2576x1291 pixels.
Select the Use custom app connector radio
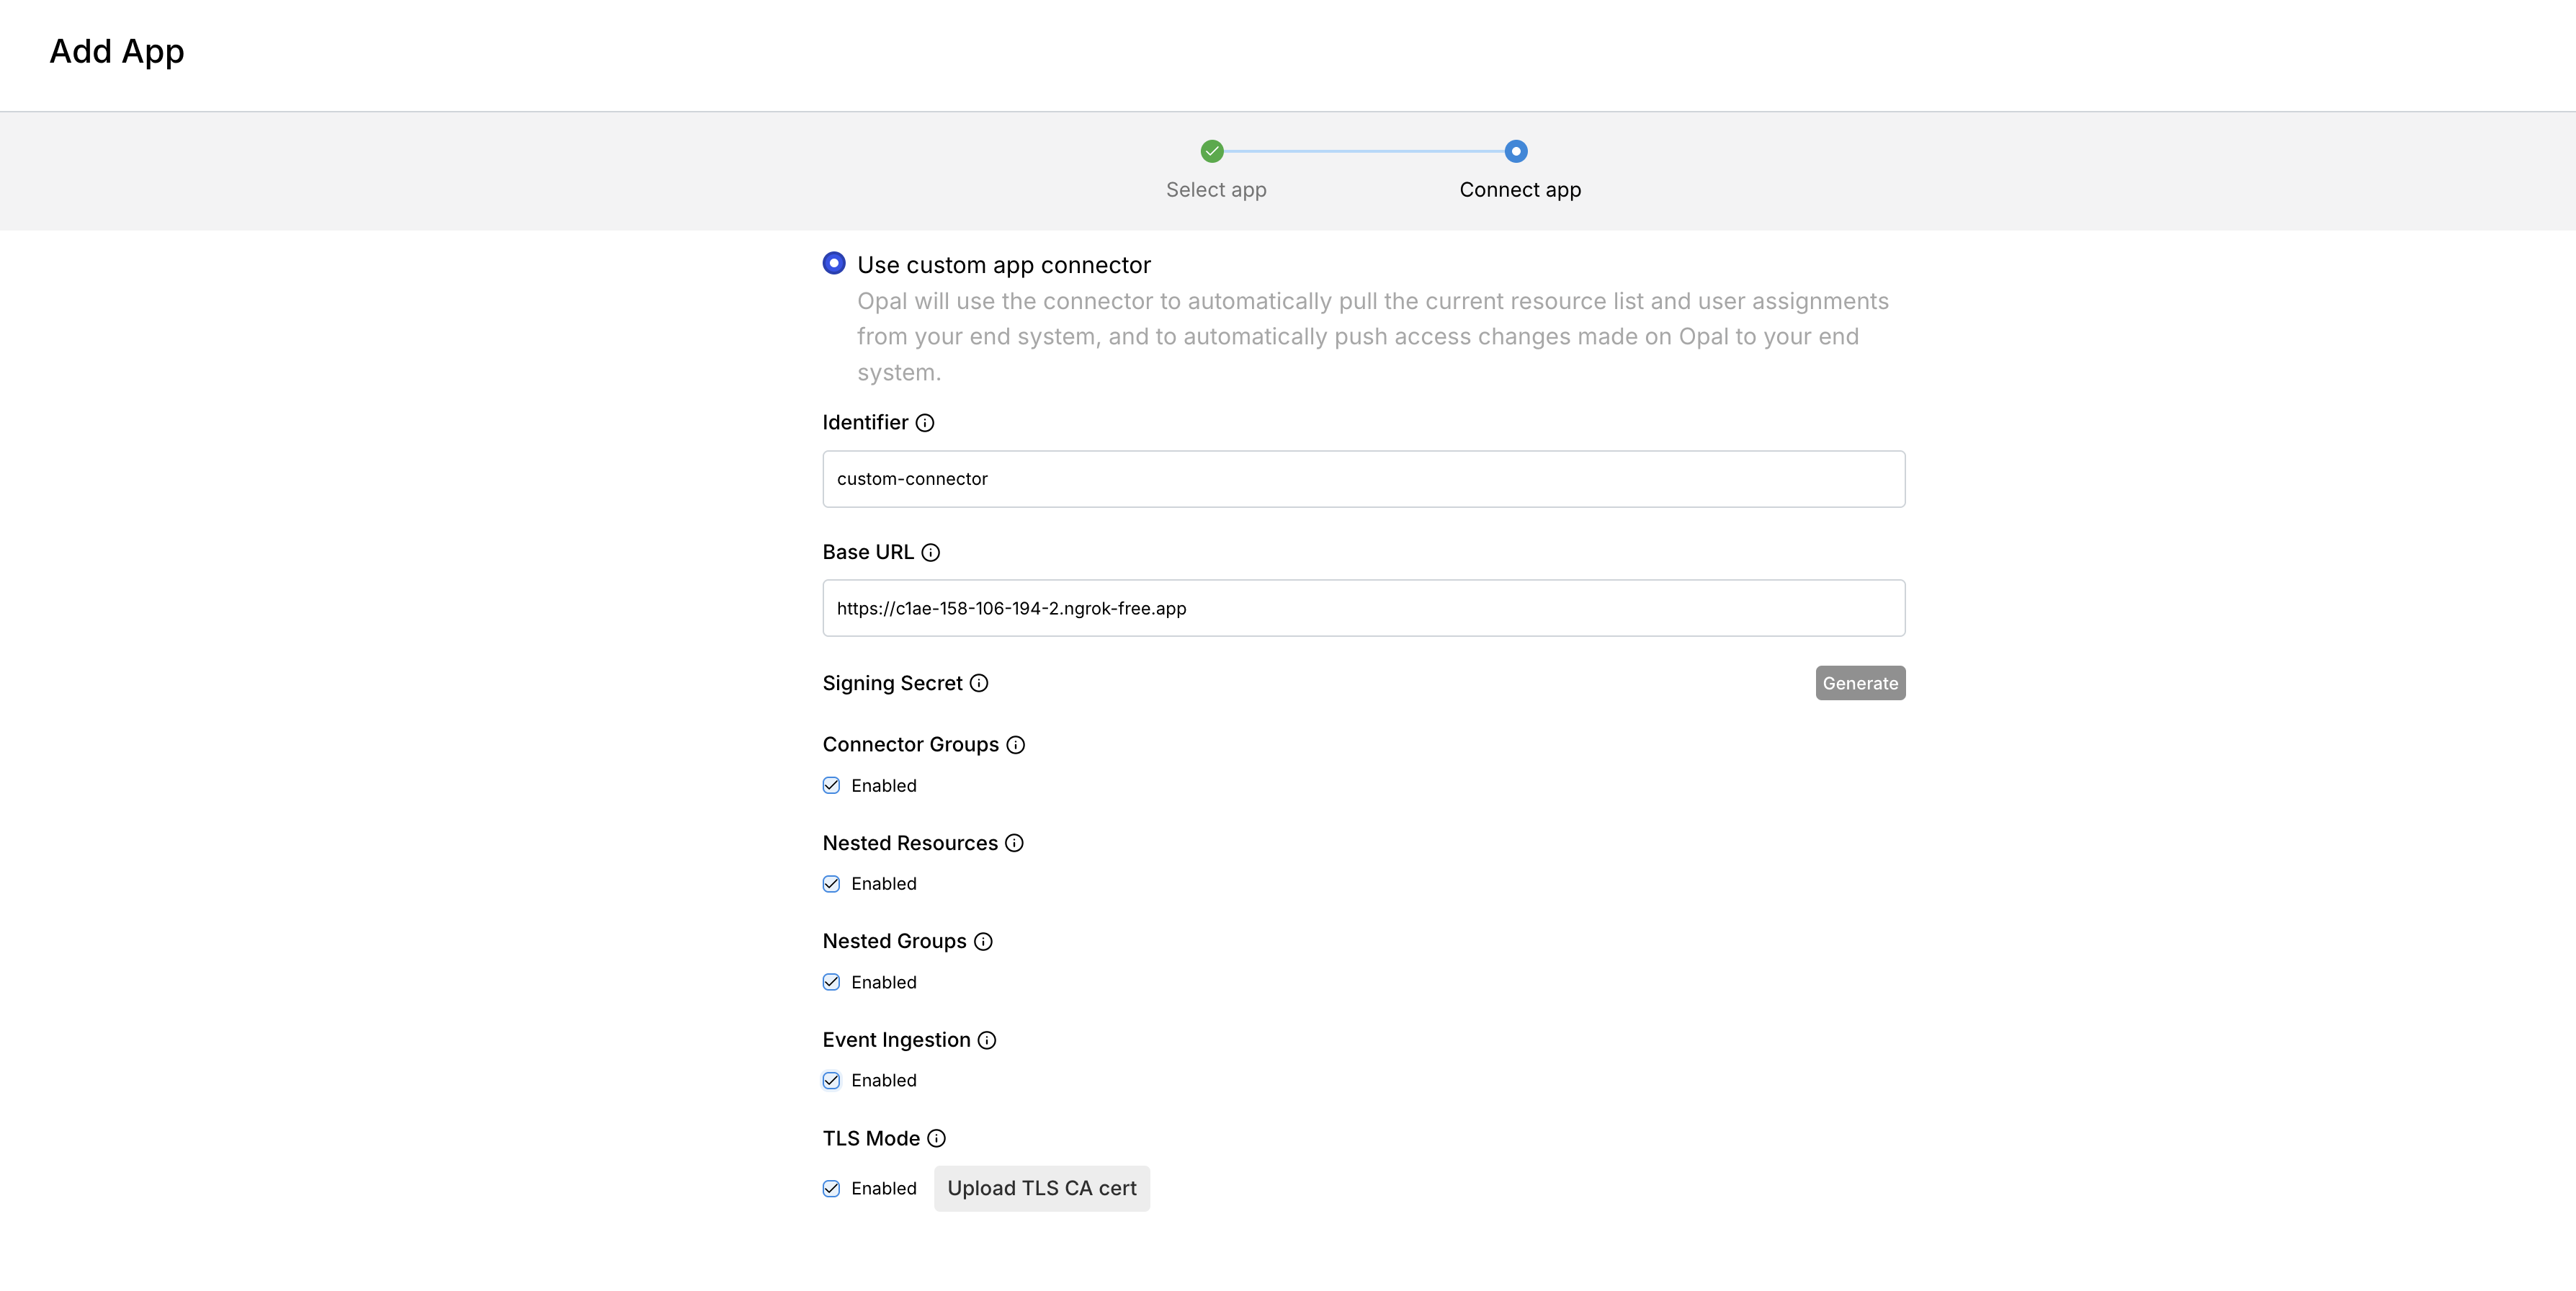(x=834, y=264)
